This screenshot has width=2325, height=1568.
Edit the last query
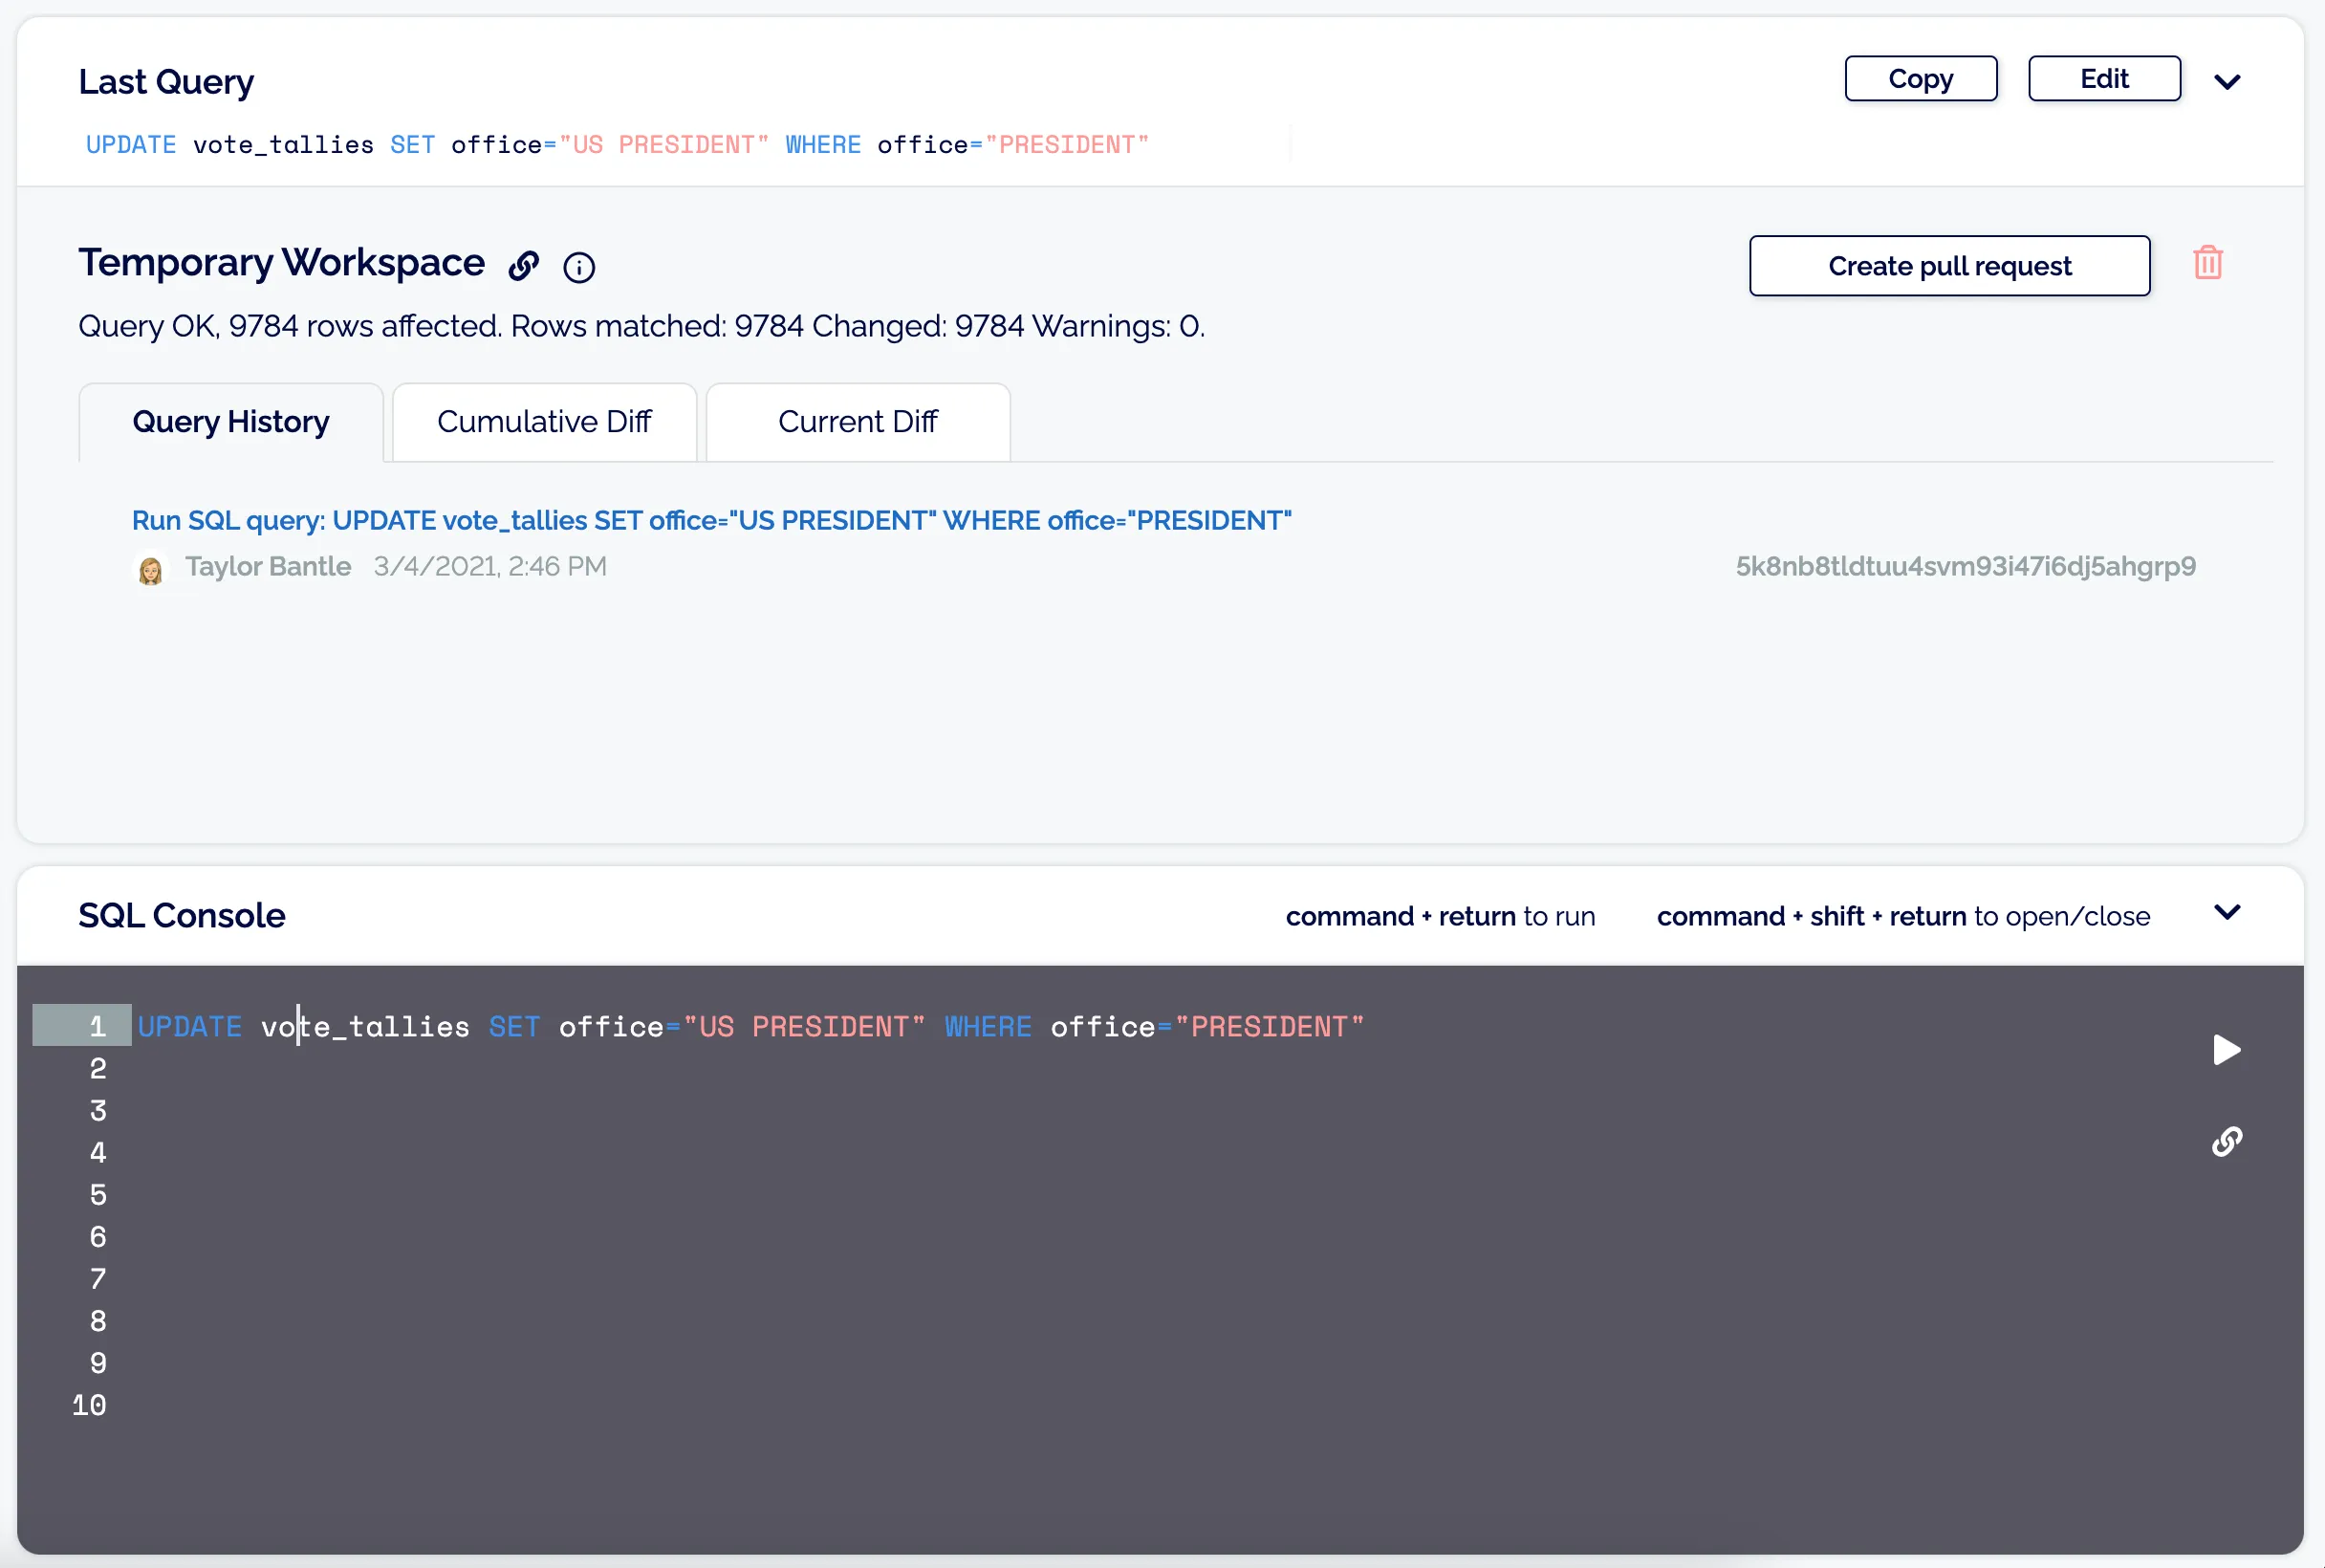pyautogui.click(x=2103, y=78)
